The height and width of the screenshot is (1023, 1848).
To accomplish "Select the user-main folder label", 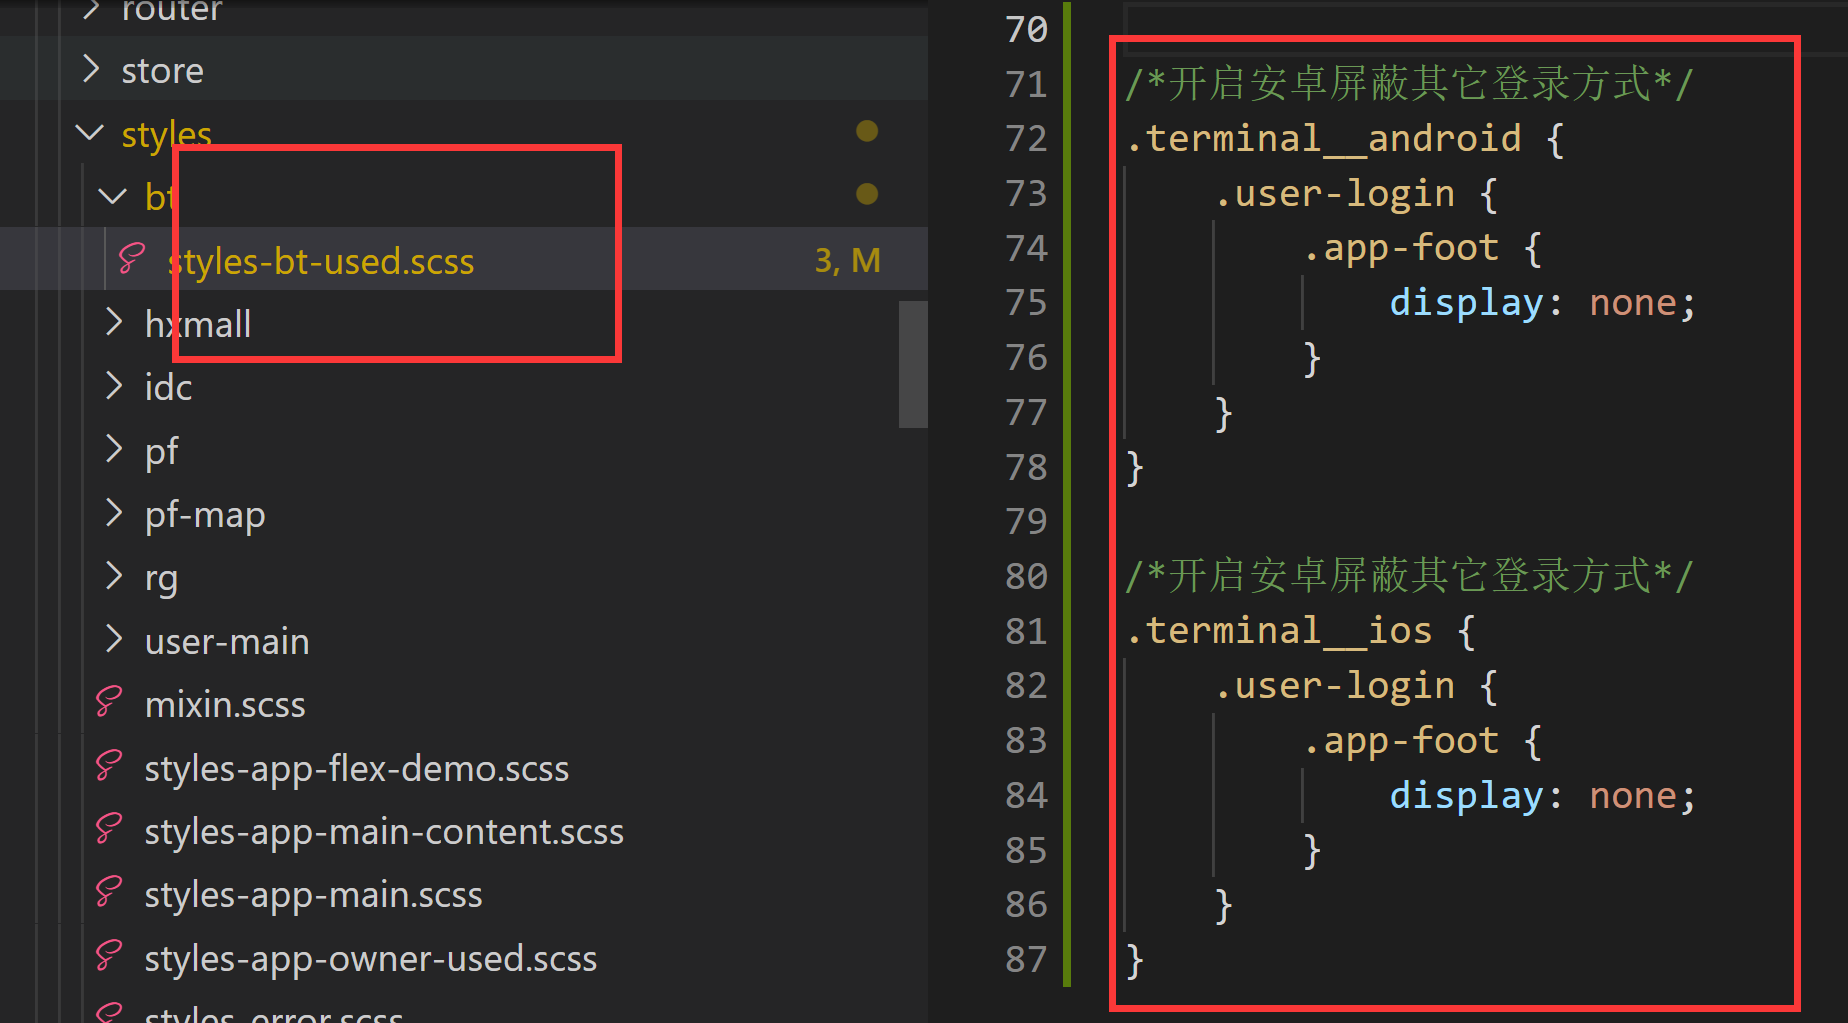I will 227,642.
